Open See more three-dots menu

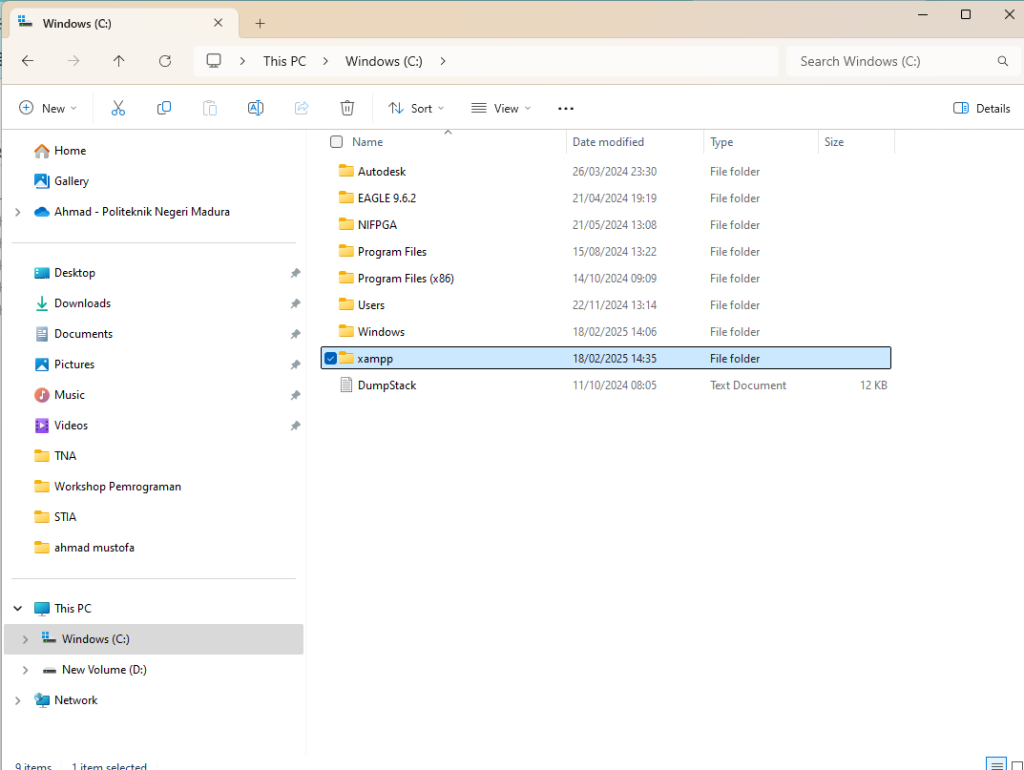pos(566,108)
